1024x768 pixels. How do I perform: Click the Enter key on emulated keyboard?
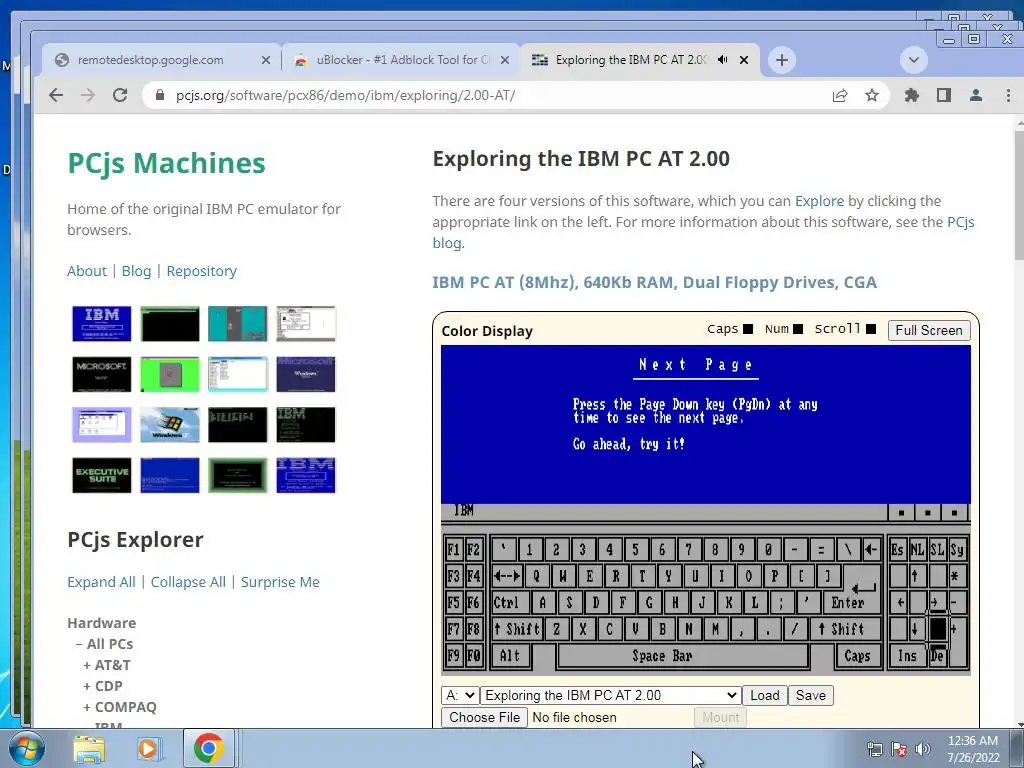pyautogui.click(x=848, y=603)
